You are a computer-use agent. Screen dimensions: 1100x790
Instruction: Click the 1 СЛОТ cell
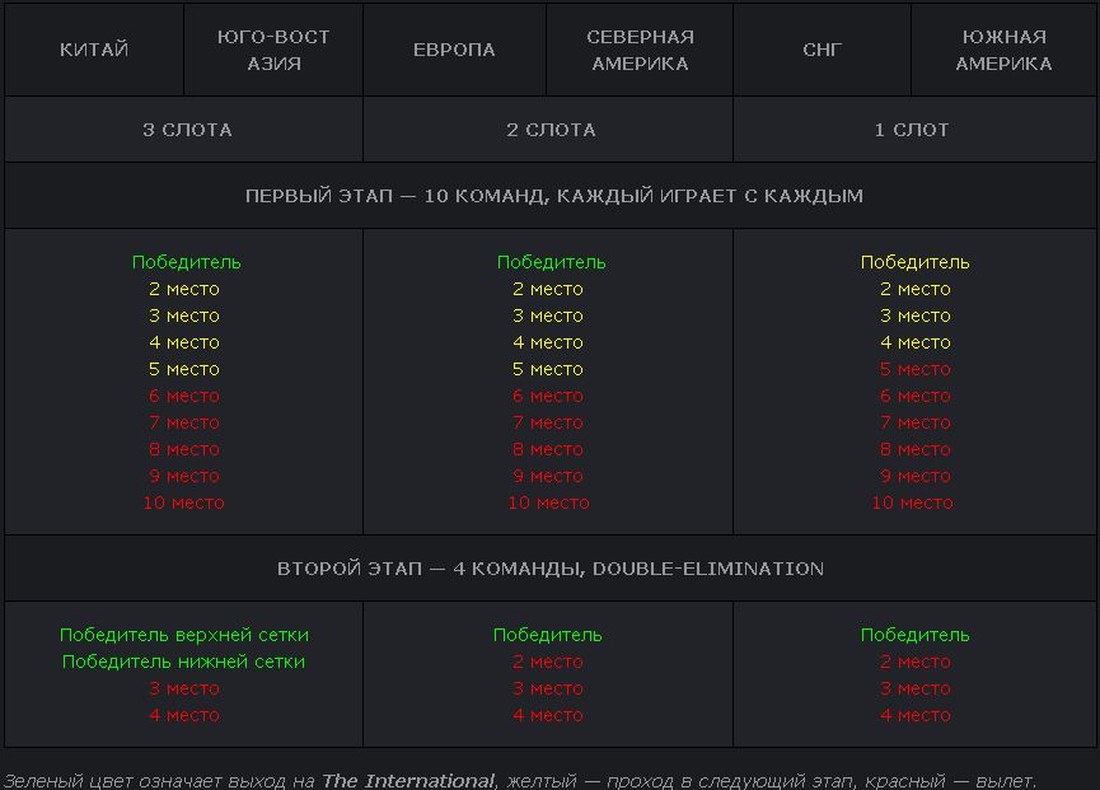pyautogui.click(x=912, y=130)
